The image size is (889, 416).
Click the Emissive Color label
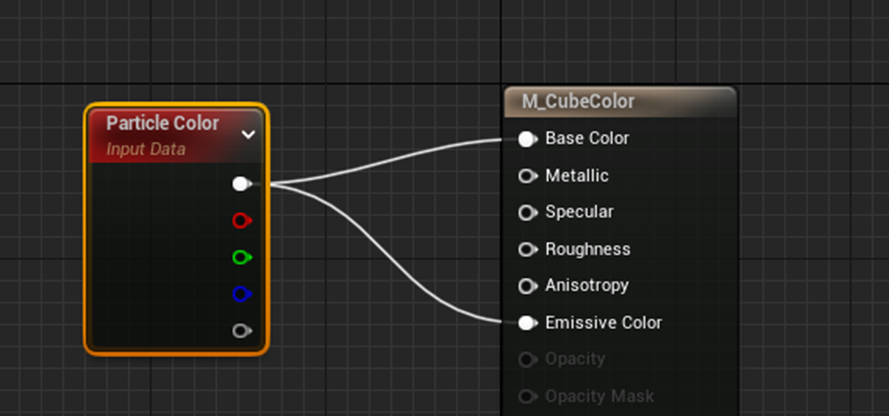pyautogui.click(x=603, y=322)
